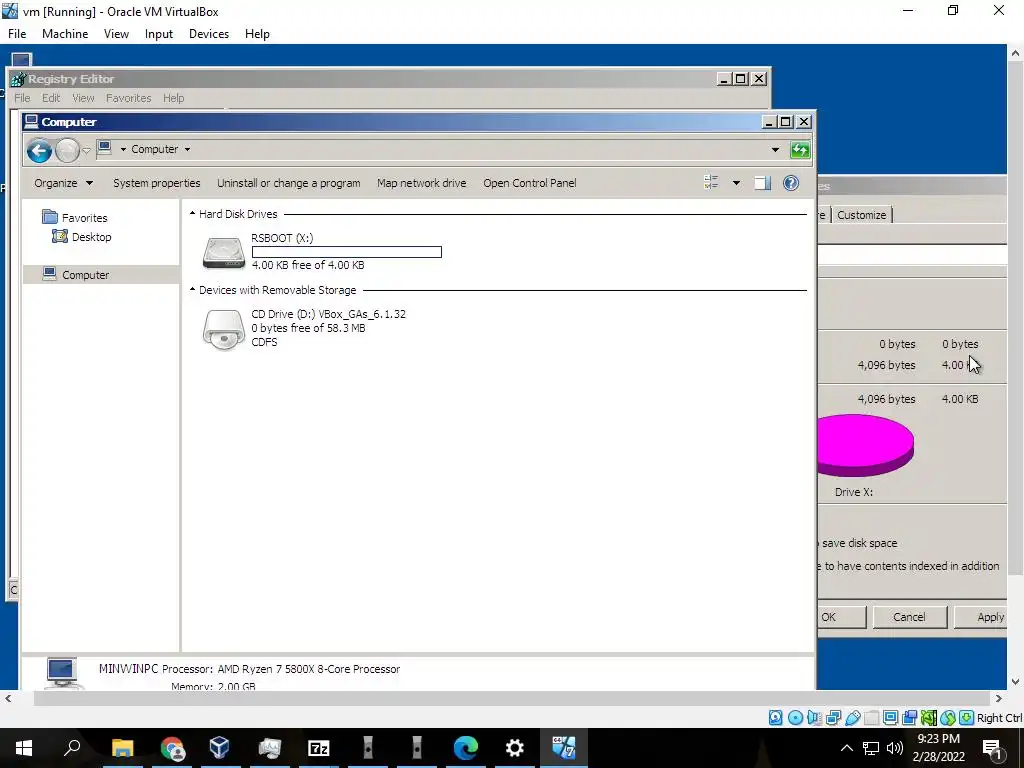Click Open Control Panel
Screen dimensions: 1024x768
530,183
